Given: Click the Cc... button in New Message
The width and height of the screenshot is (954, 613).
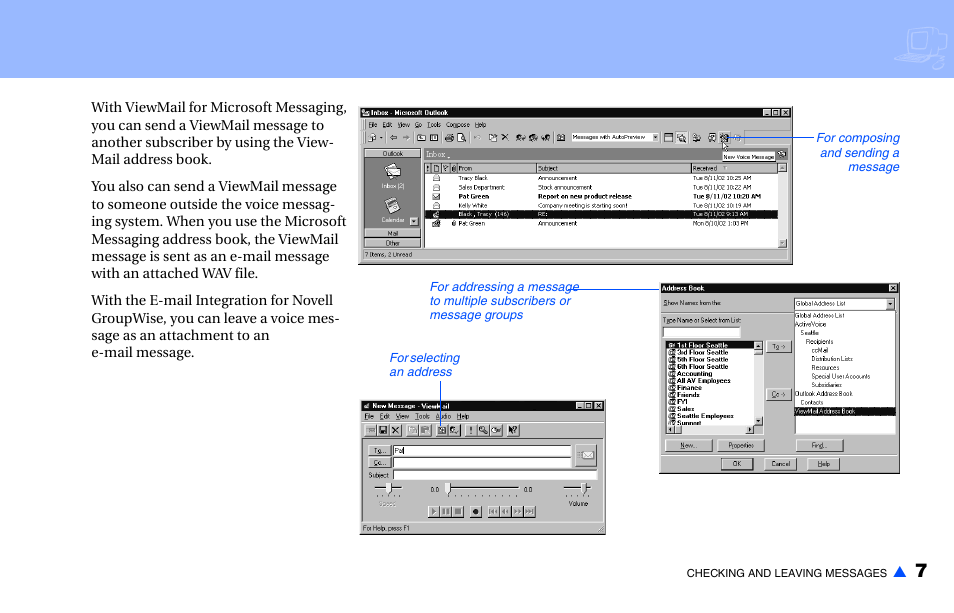Looking at the screenshot, I should click(x=380, y=463).
